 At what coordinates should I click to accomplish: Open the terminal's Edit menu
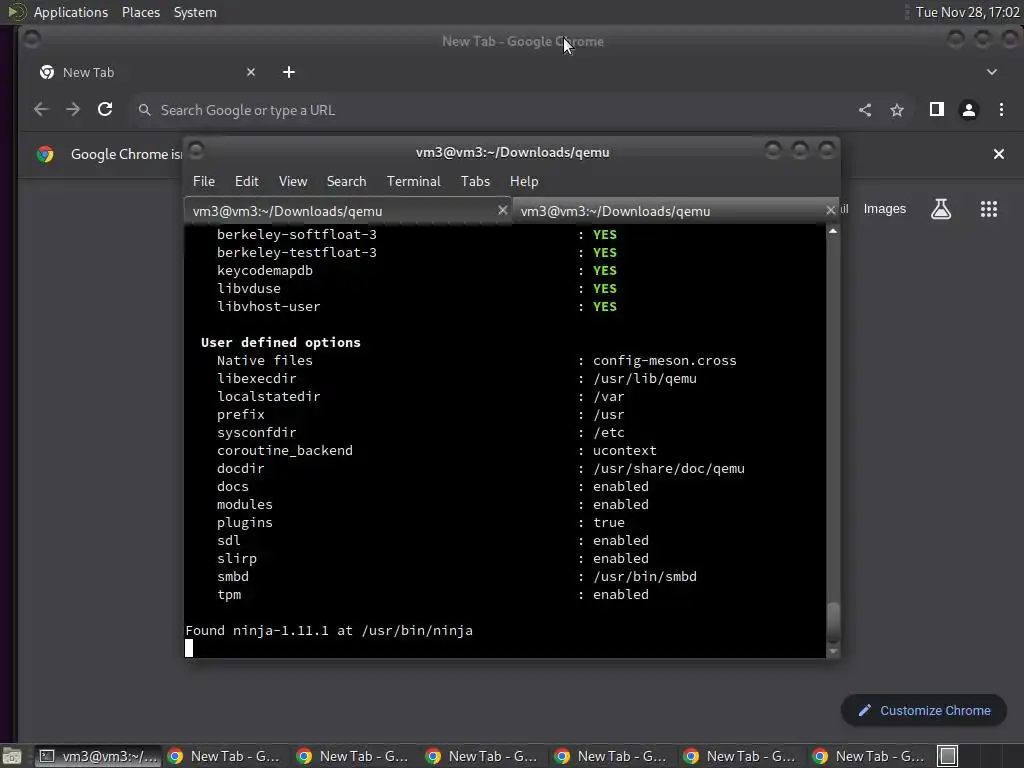246,182
